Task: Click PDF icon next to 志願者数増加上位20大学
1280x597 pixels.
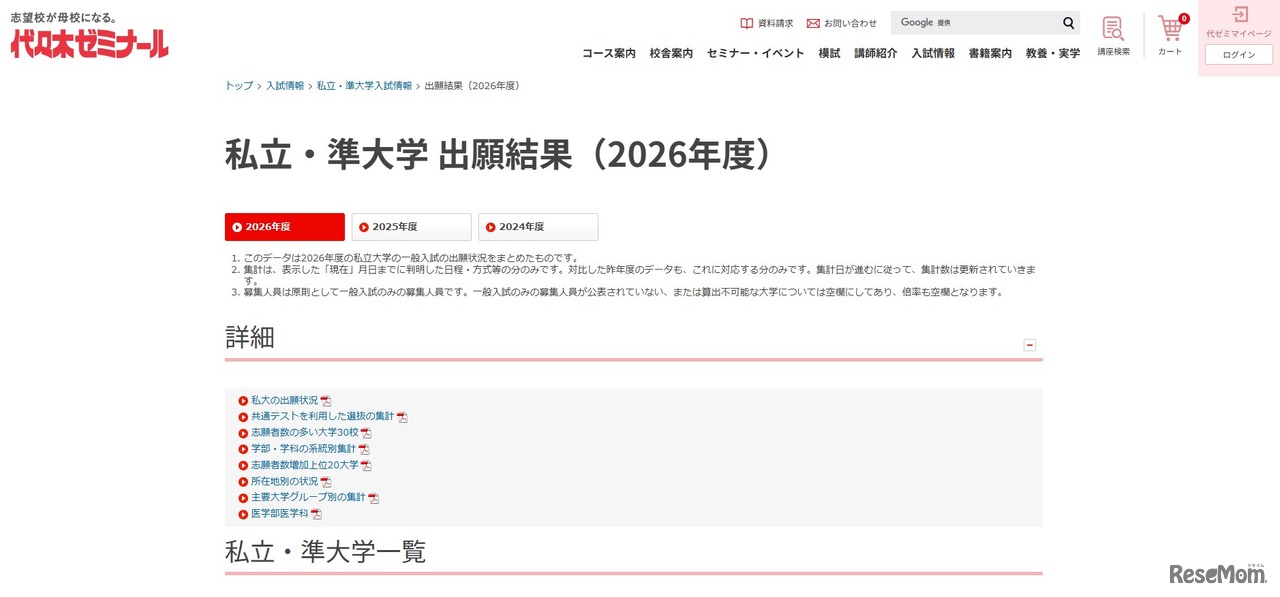Action: click(x=366, y=465)
